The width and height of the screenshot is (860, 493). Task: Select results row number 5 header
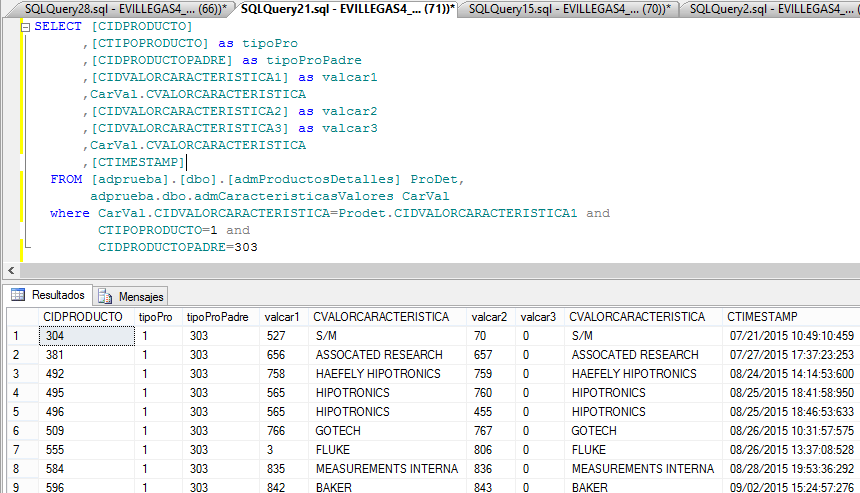pyautogui.click(x=22, y=412)
